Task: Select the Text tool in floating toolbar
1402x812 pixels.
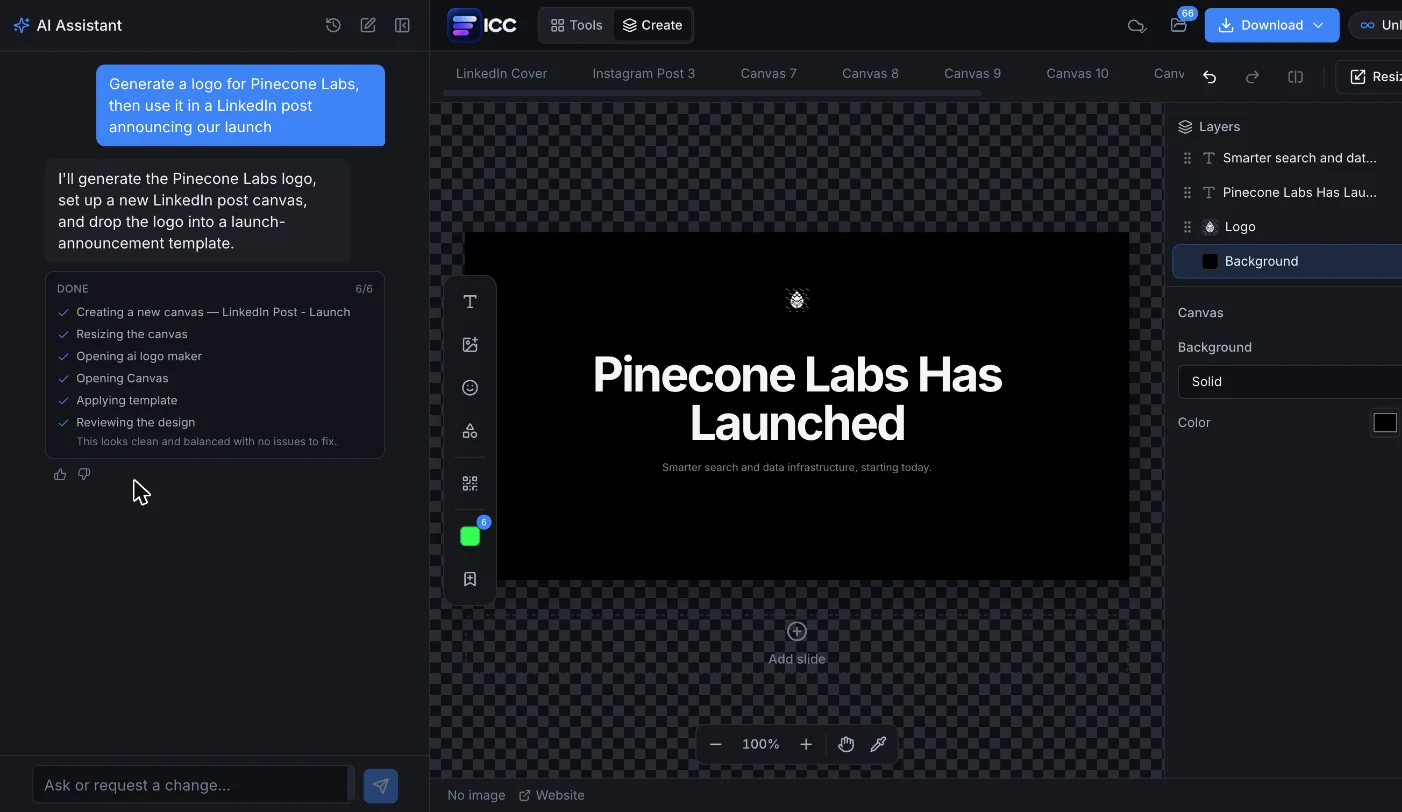Action: click(x=470, y=302)
